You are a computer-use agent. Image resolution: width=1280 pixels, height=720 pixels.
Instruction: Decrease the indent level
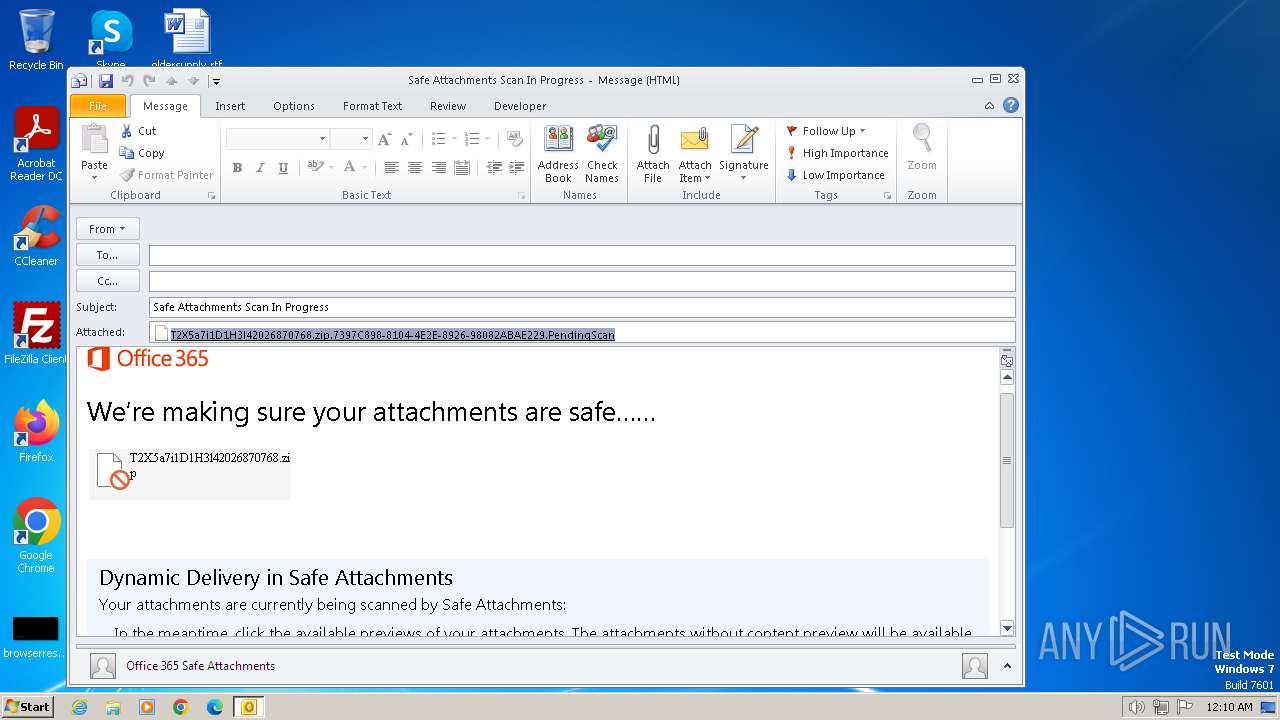click(494, 168)
